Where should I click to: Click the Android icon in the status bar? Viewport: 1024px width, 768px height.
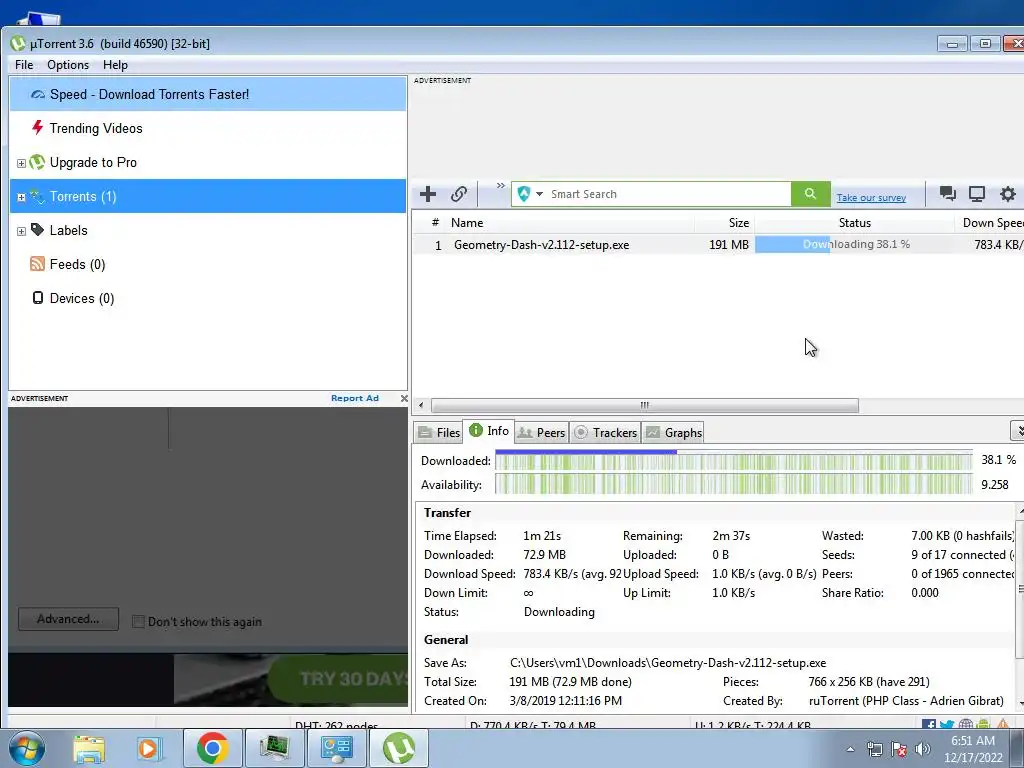pos(983,725)
